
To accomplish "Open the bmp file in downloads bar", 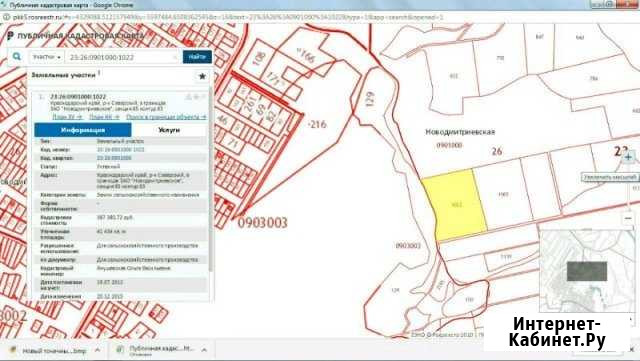I will pos(49,350).
